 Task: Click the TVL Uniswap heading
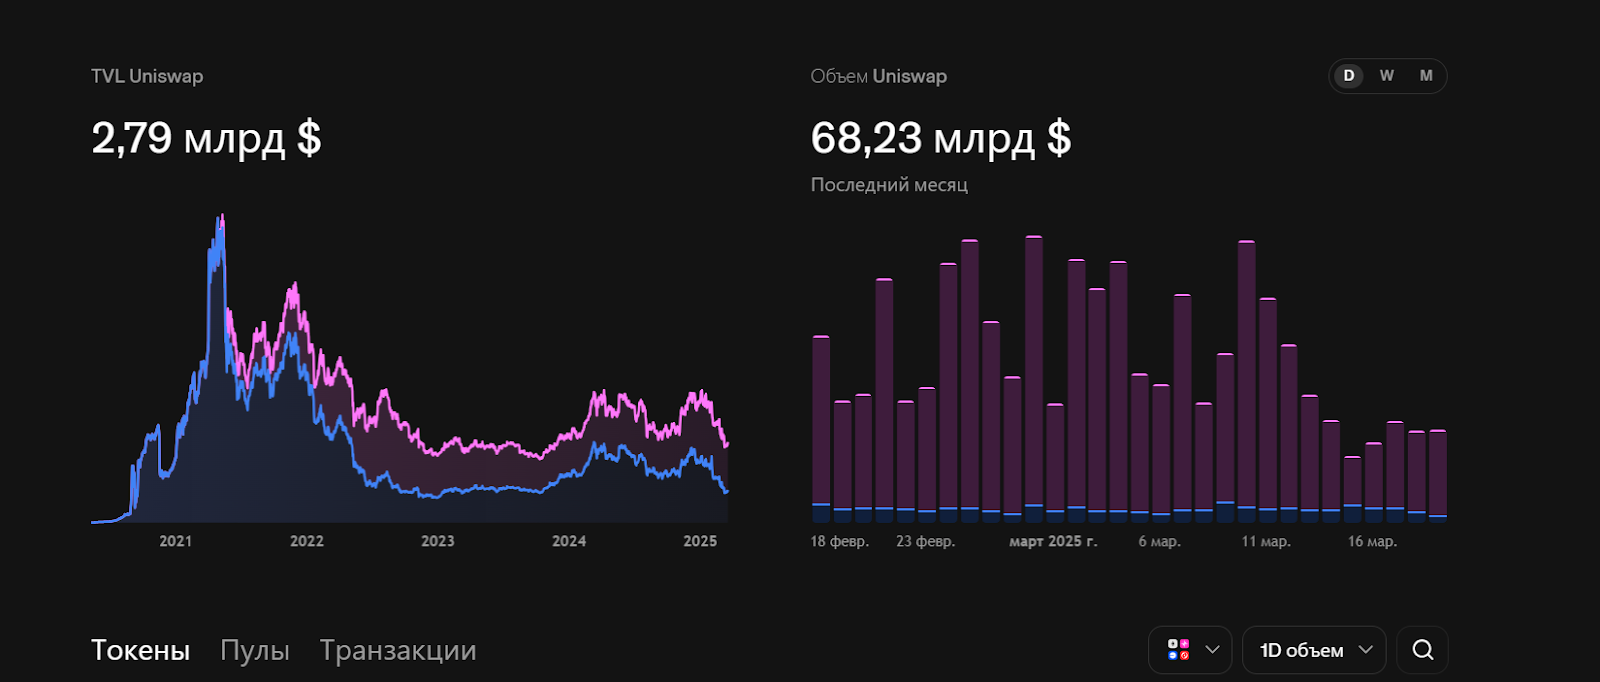tap(147, 76)
